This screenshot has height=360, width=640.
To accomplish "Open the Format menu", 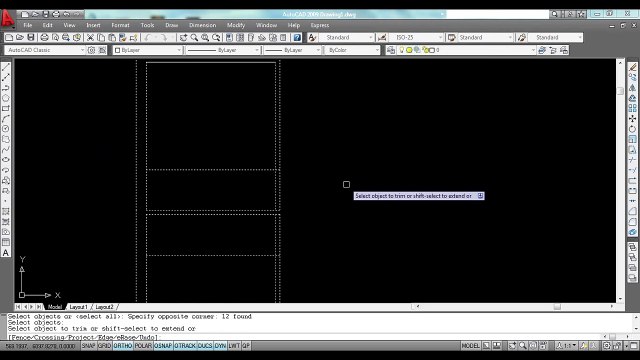I will 120,25.
